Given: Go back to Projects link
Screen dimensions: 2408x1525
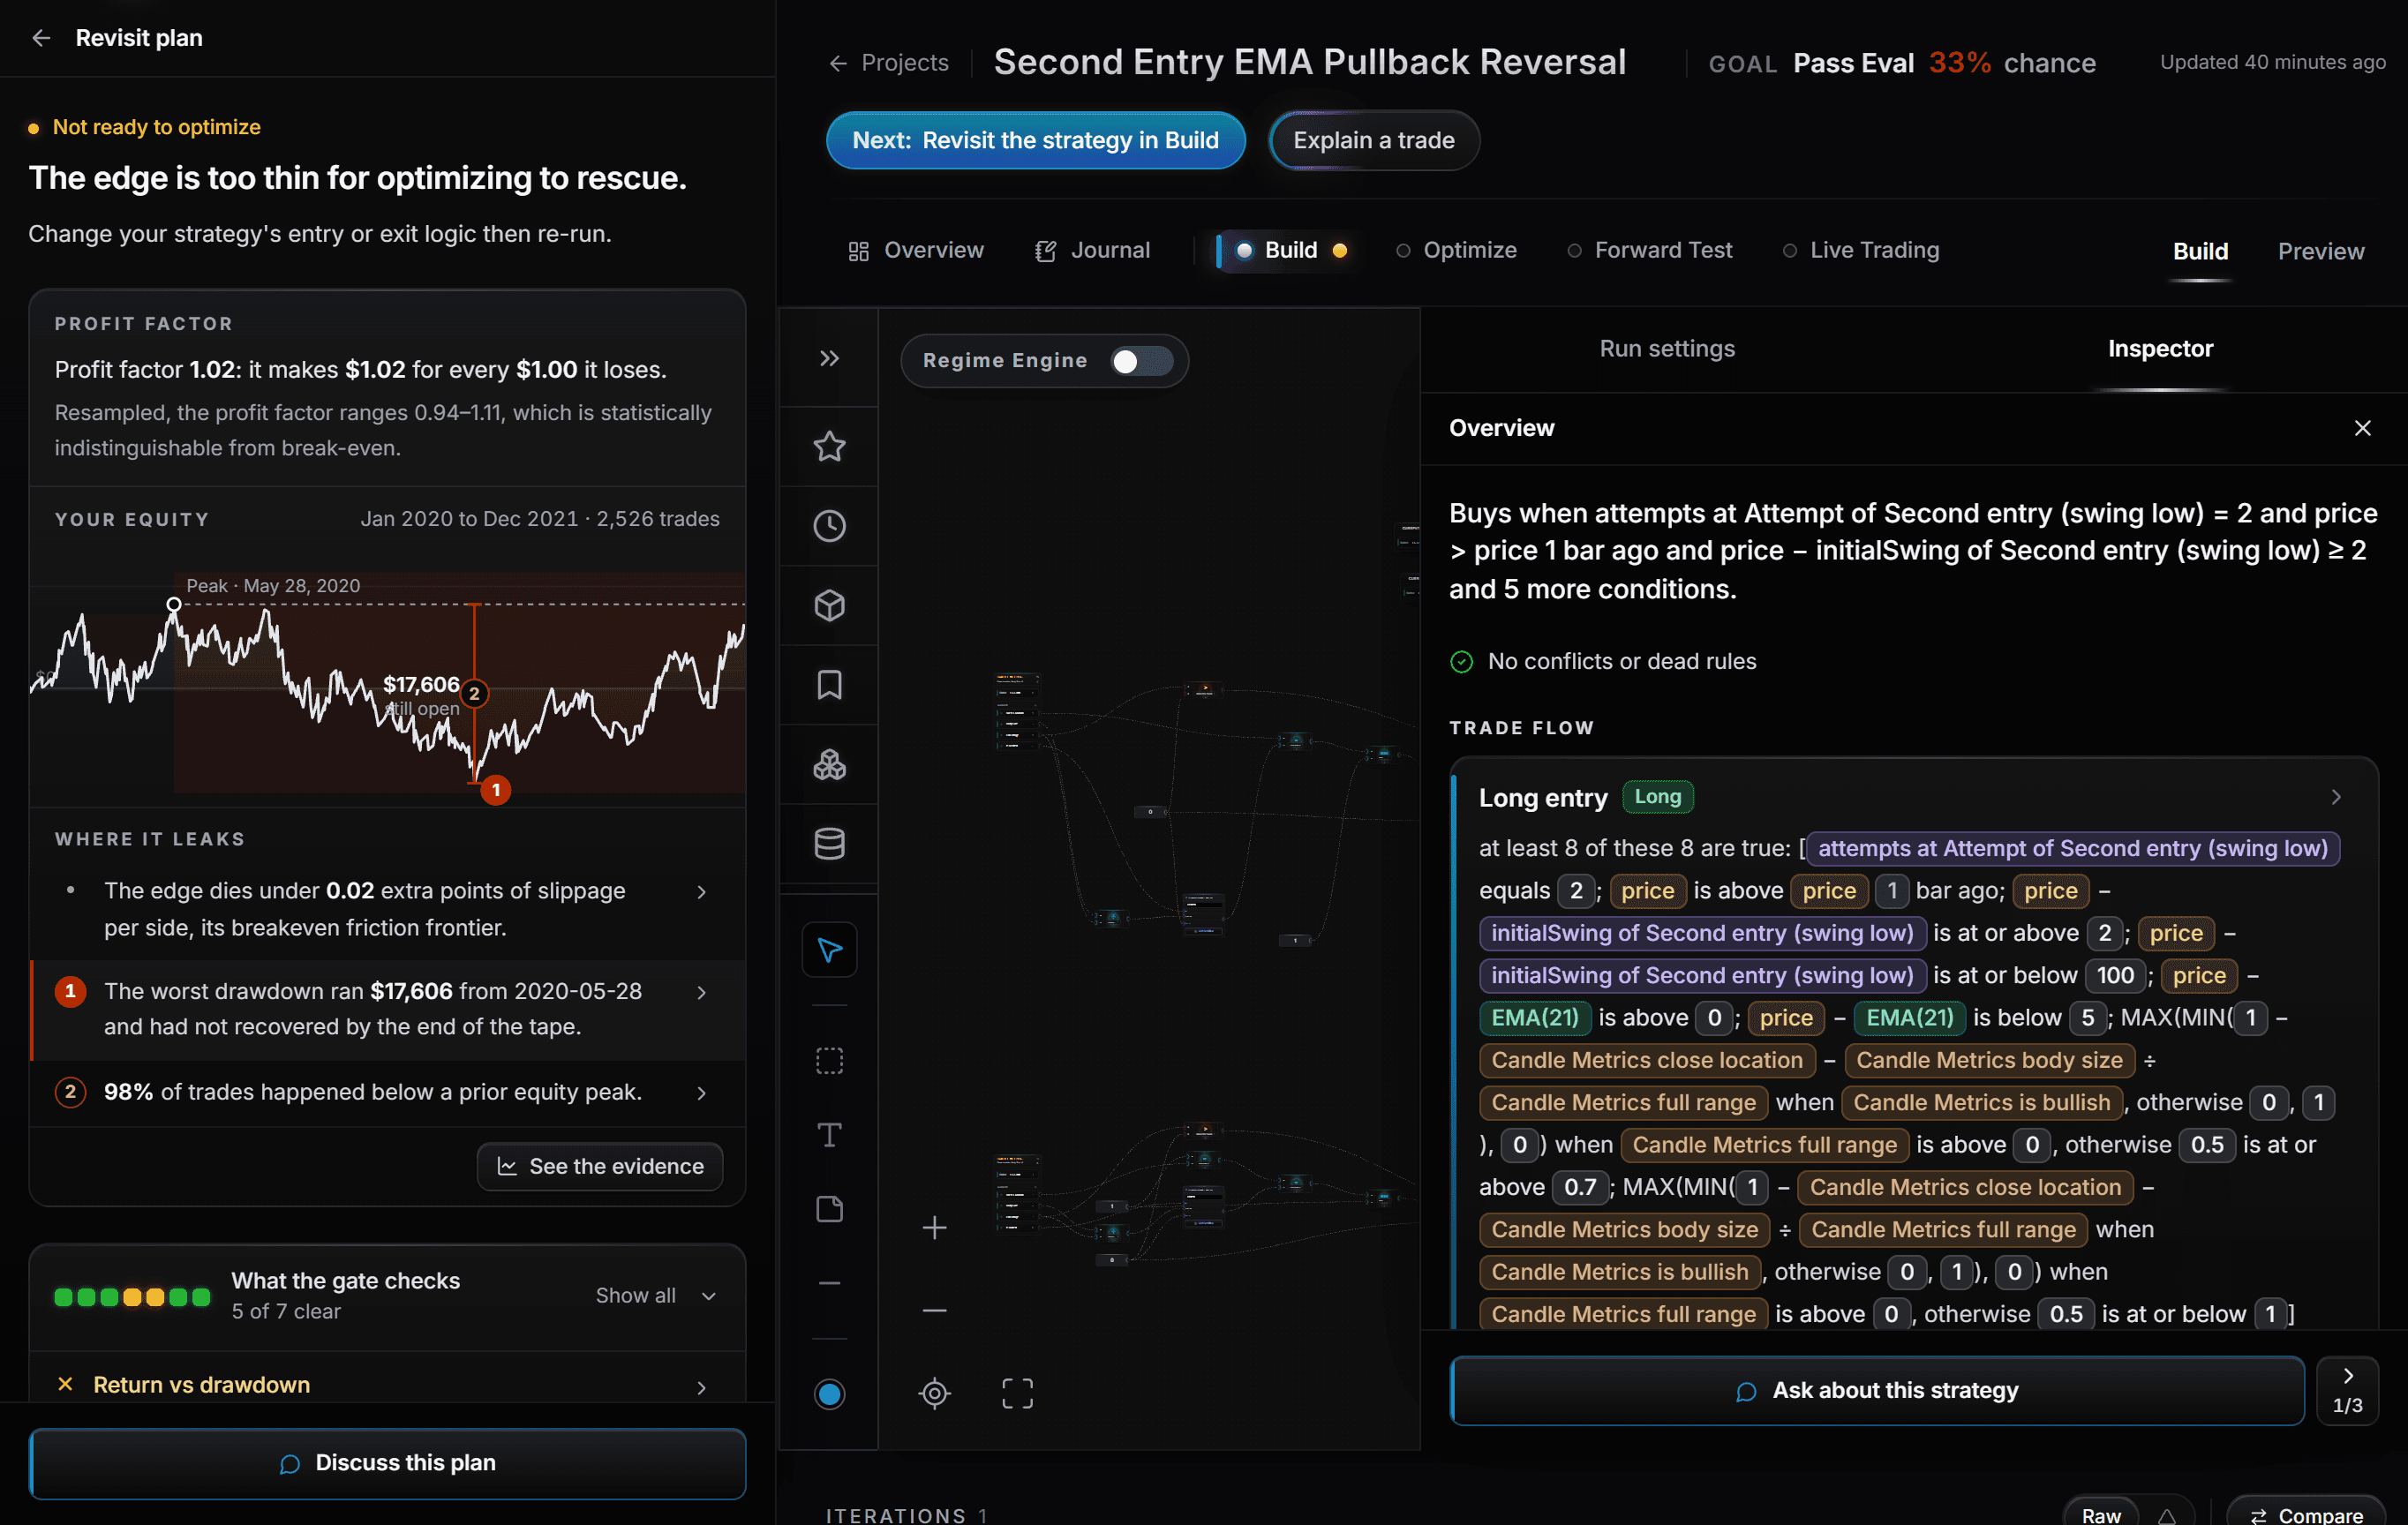Looking at the screenshot, I should point(888,63).
